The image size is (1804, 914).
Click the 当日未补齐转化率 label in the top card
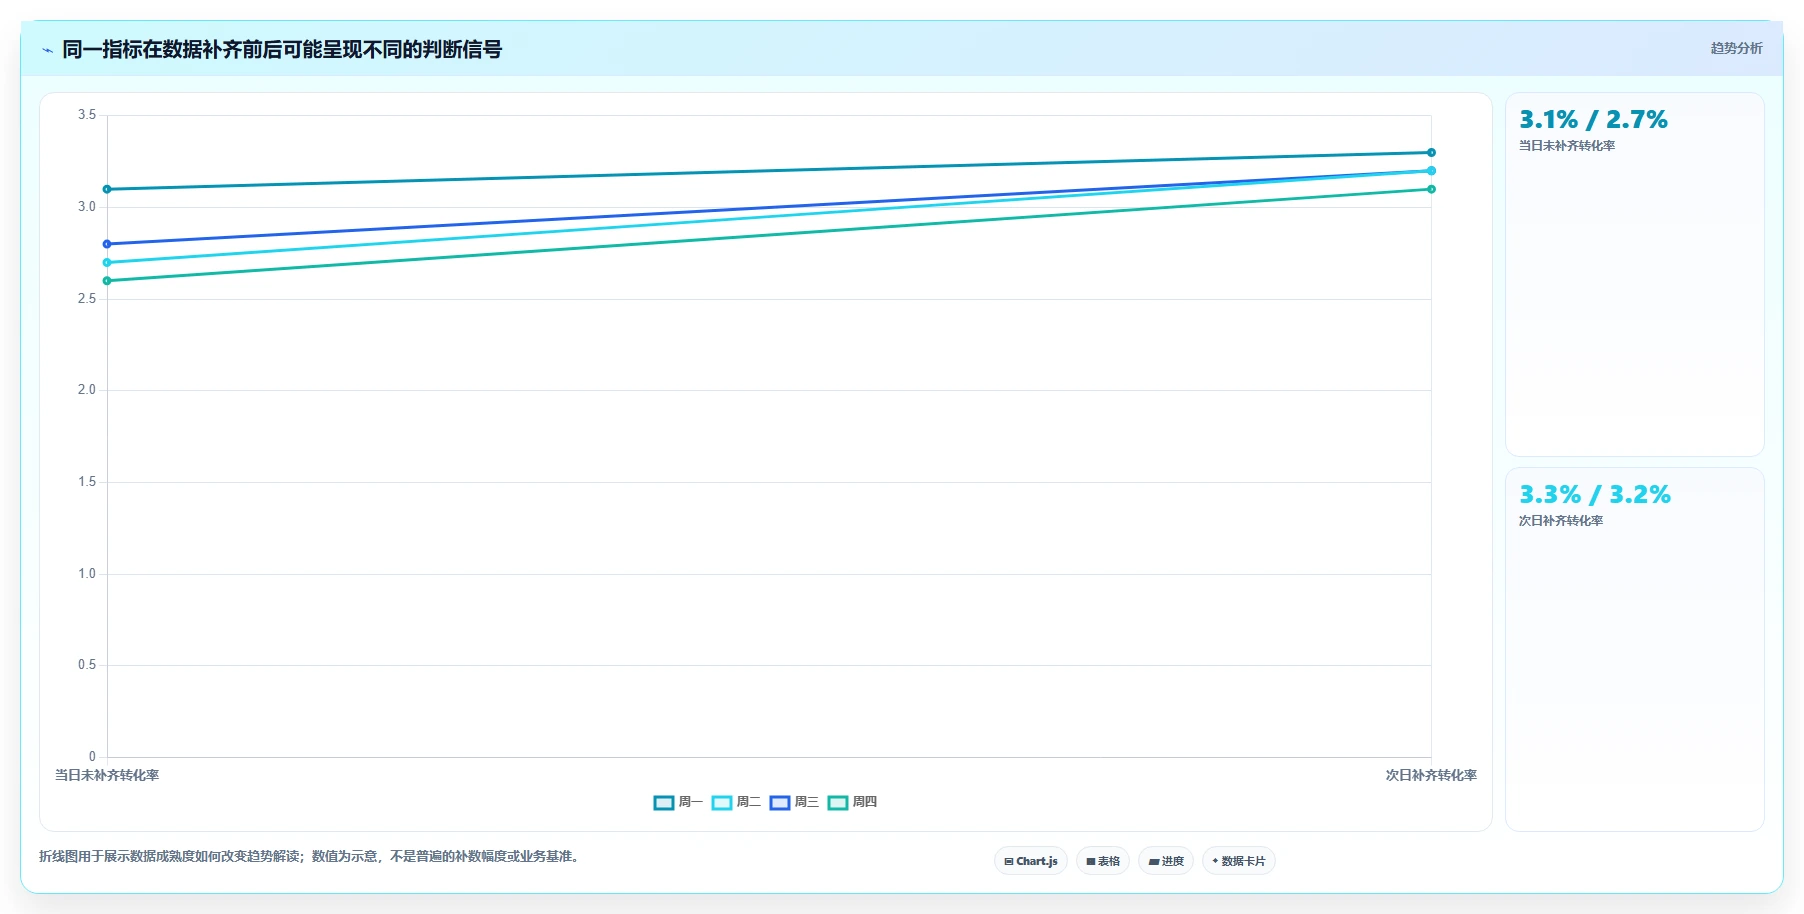[x=1567, y=146]
